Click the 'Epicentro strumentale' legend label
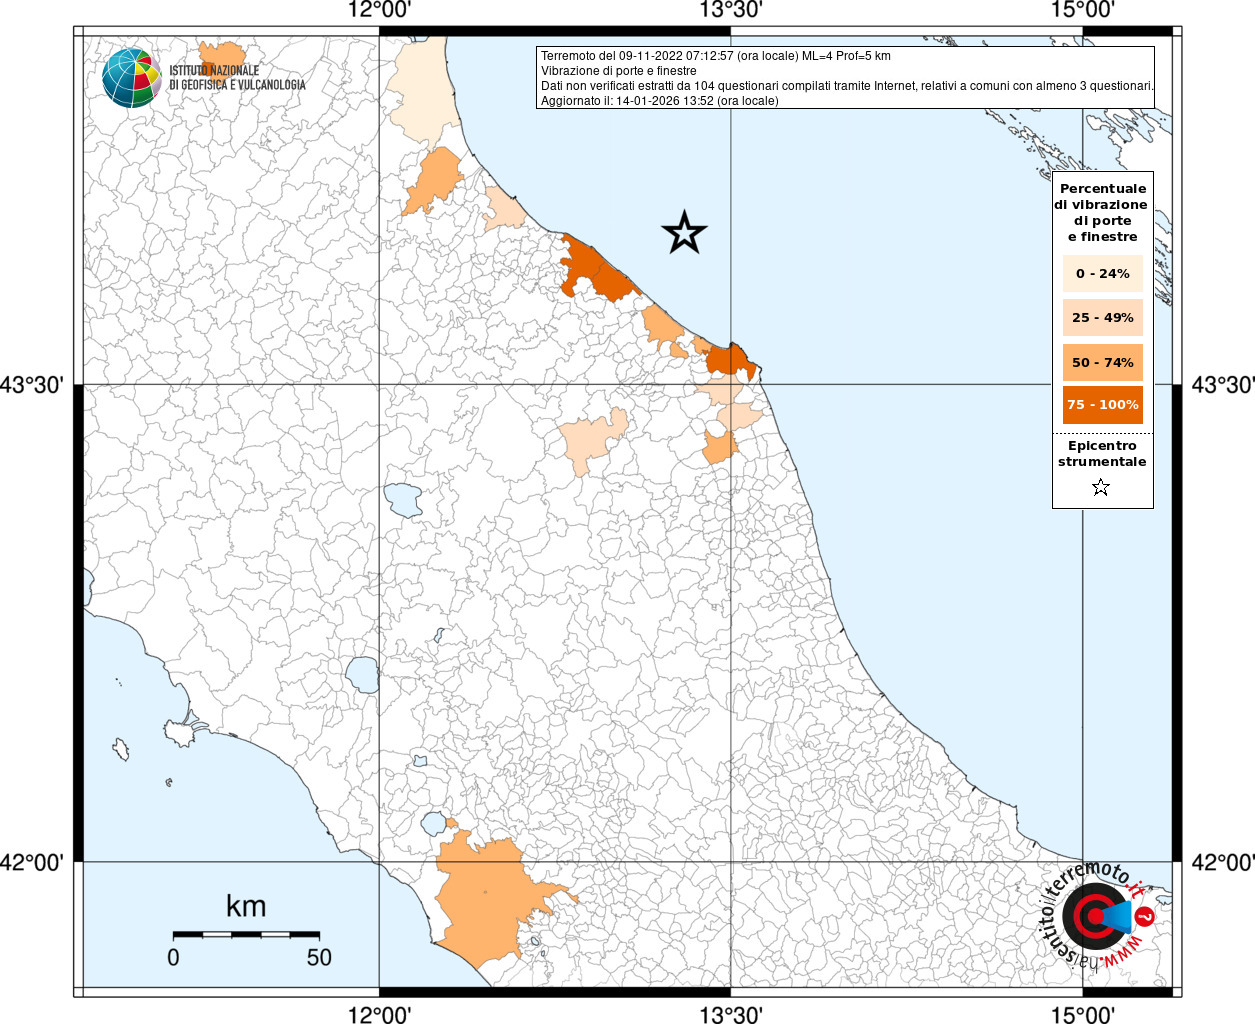Screen dimensions: 1255x1024 click(1102, 453)
